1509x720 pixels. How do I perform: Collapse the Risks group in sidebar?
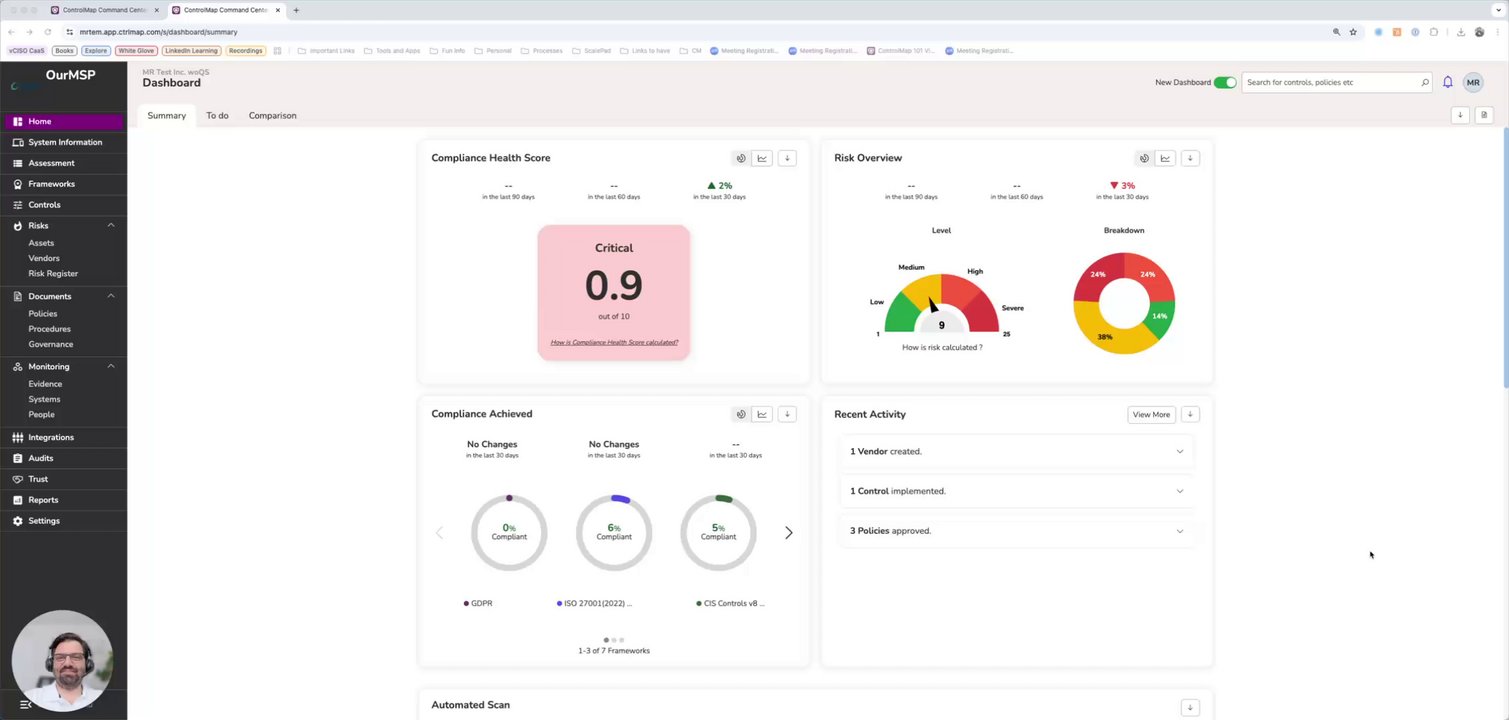point(111,226)
